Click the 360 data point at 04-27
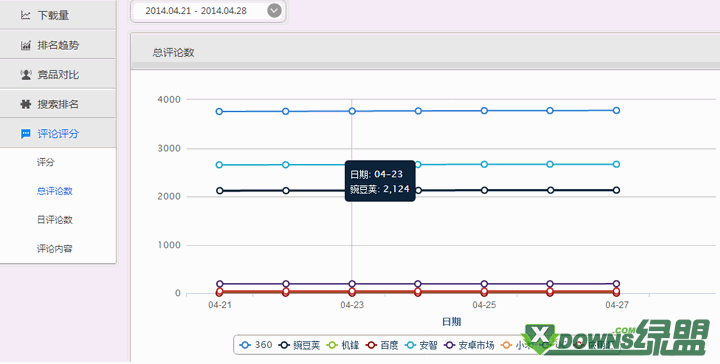 (x=616, y=111)
